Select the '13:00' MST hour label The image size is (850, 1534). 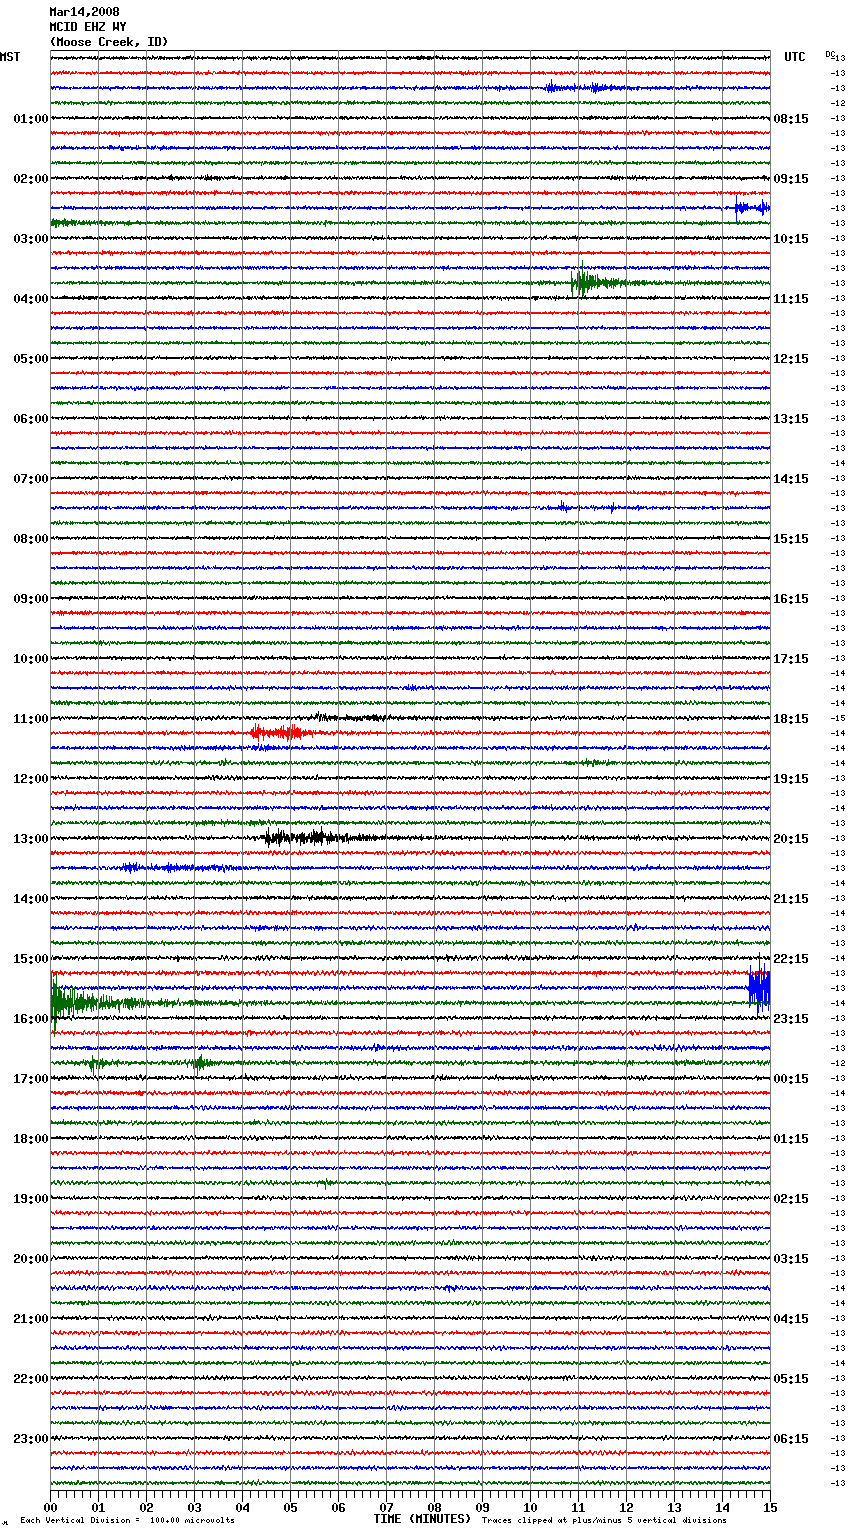31,839
